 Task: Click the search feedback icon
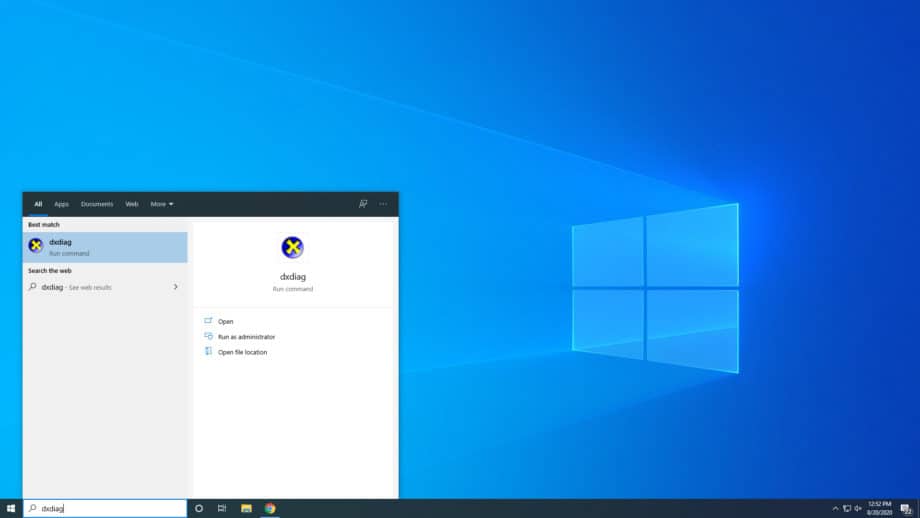[363, 204]
